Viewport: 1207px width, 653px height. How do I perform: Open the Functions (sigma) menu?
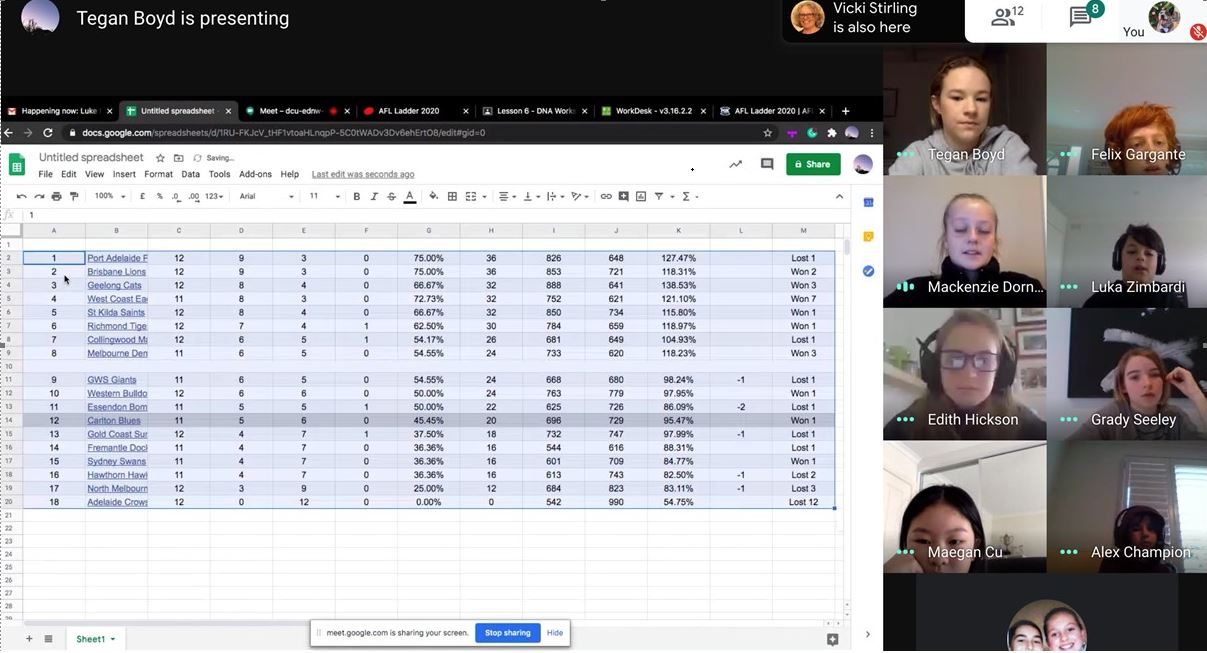[689, 196]
